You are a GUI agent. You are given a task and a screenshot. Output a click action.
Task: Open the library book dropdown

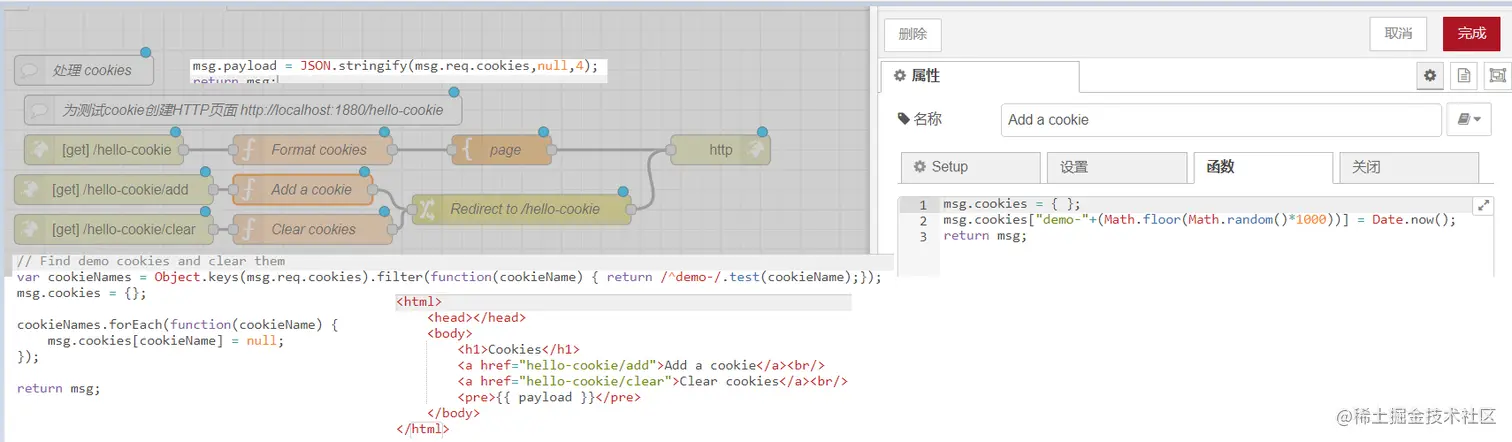point(1469,120)
